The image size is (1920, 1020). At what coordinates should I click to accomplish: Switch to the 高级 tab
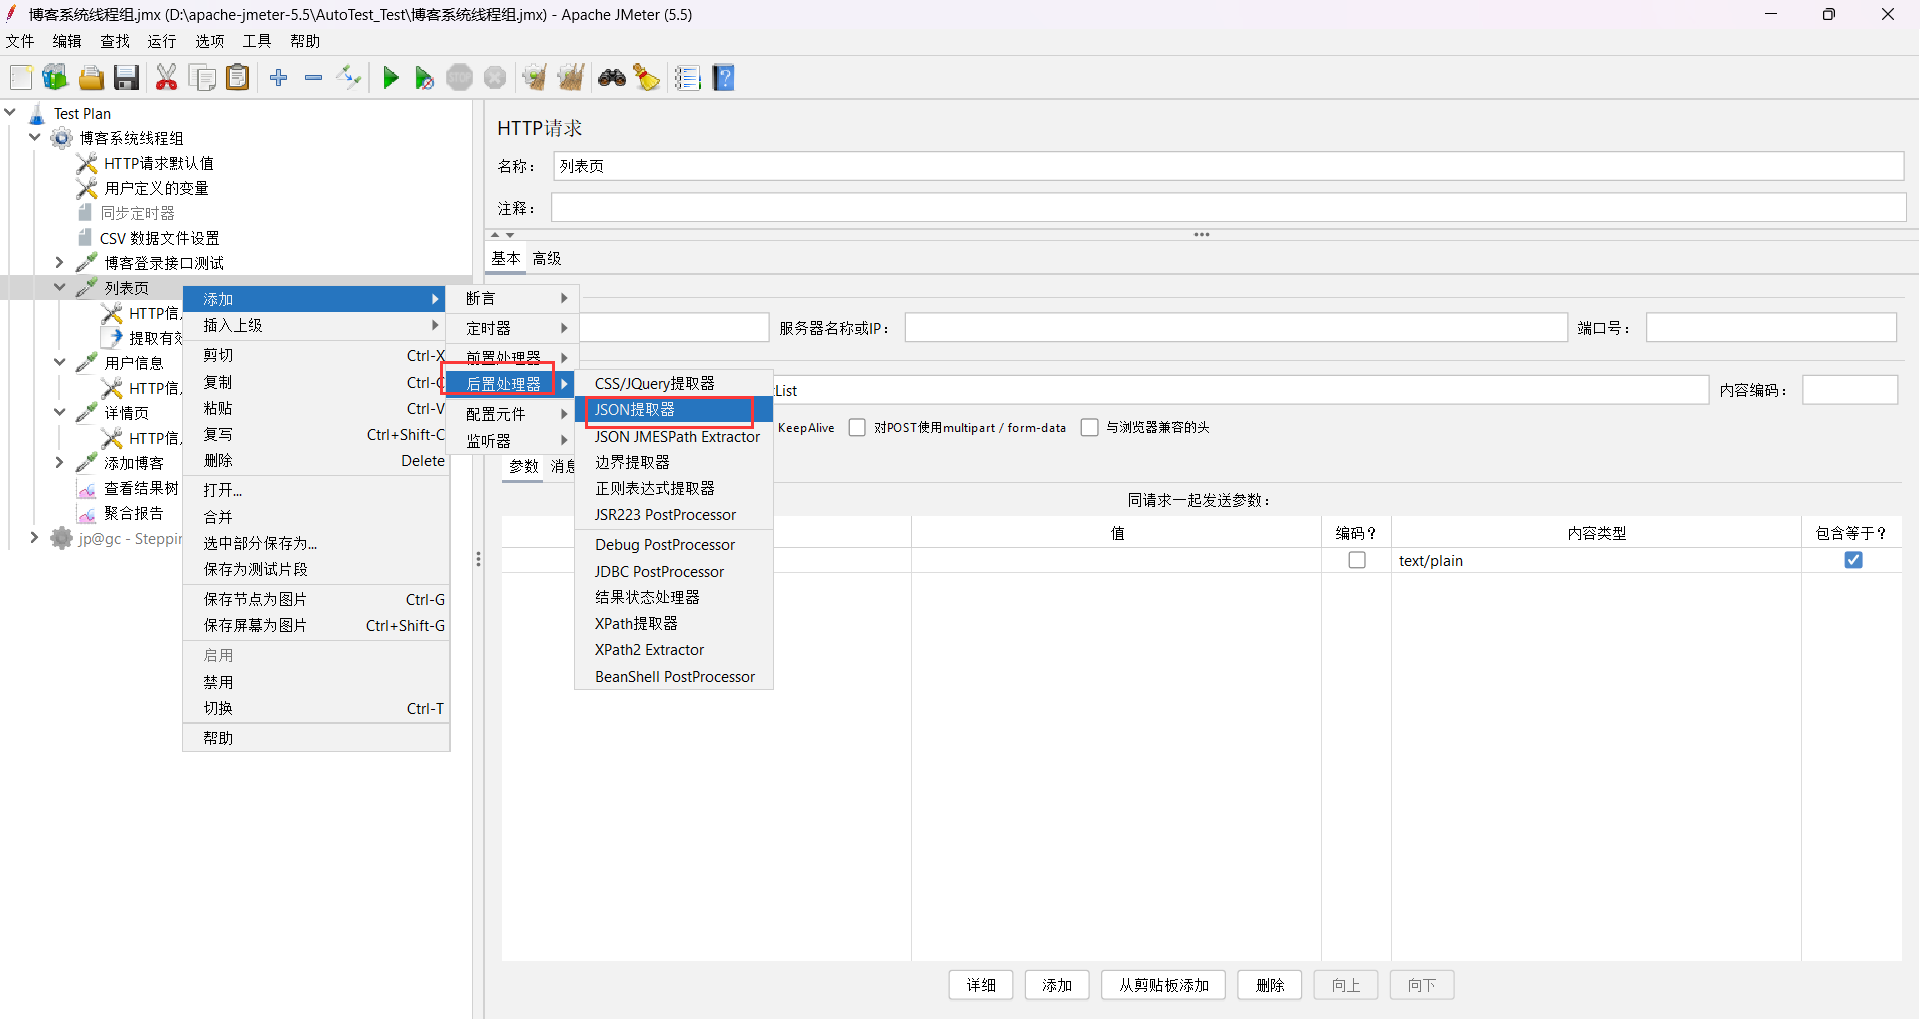(547, 259)
